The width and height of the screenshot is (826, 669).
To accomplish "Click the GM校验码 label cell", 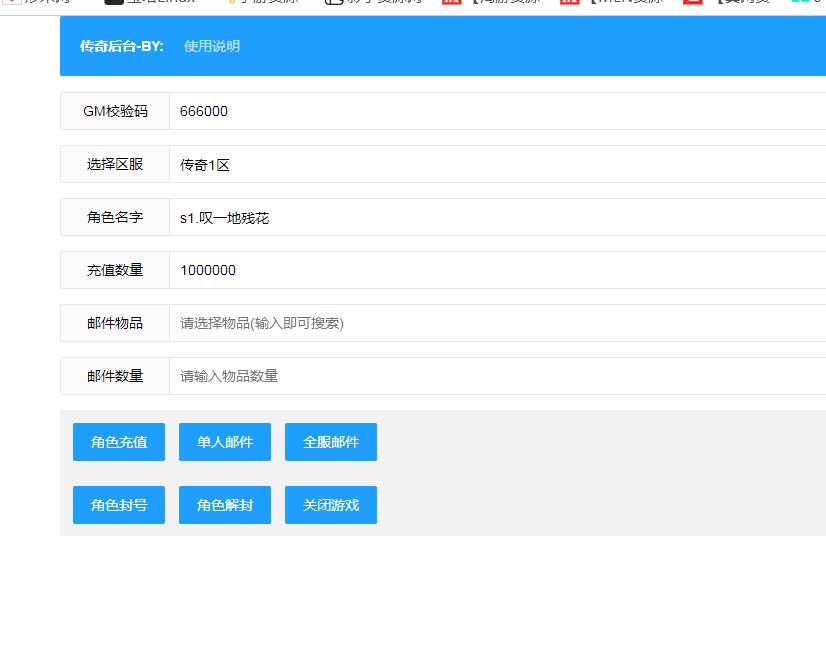I will click(x=115, y=111).
